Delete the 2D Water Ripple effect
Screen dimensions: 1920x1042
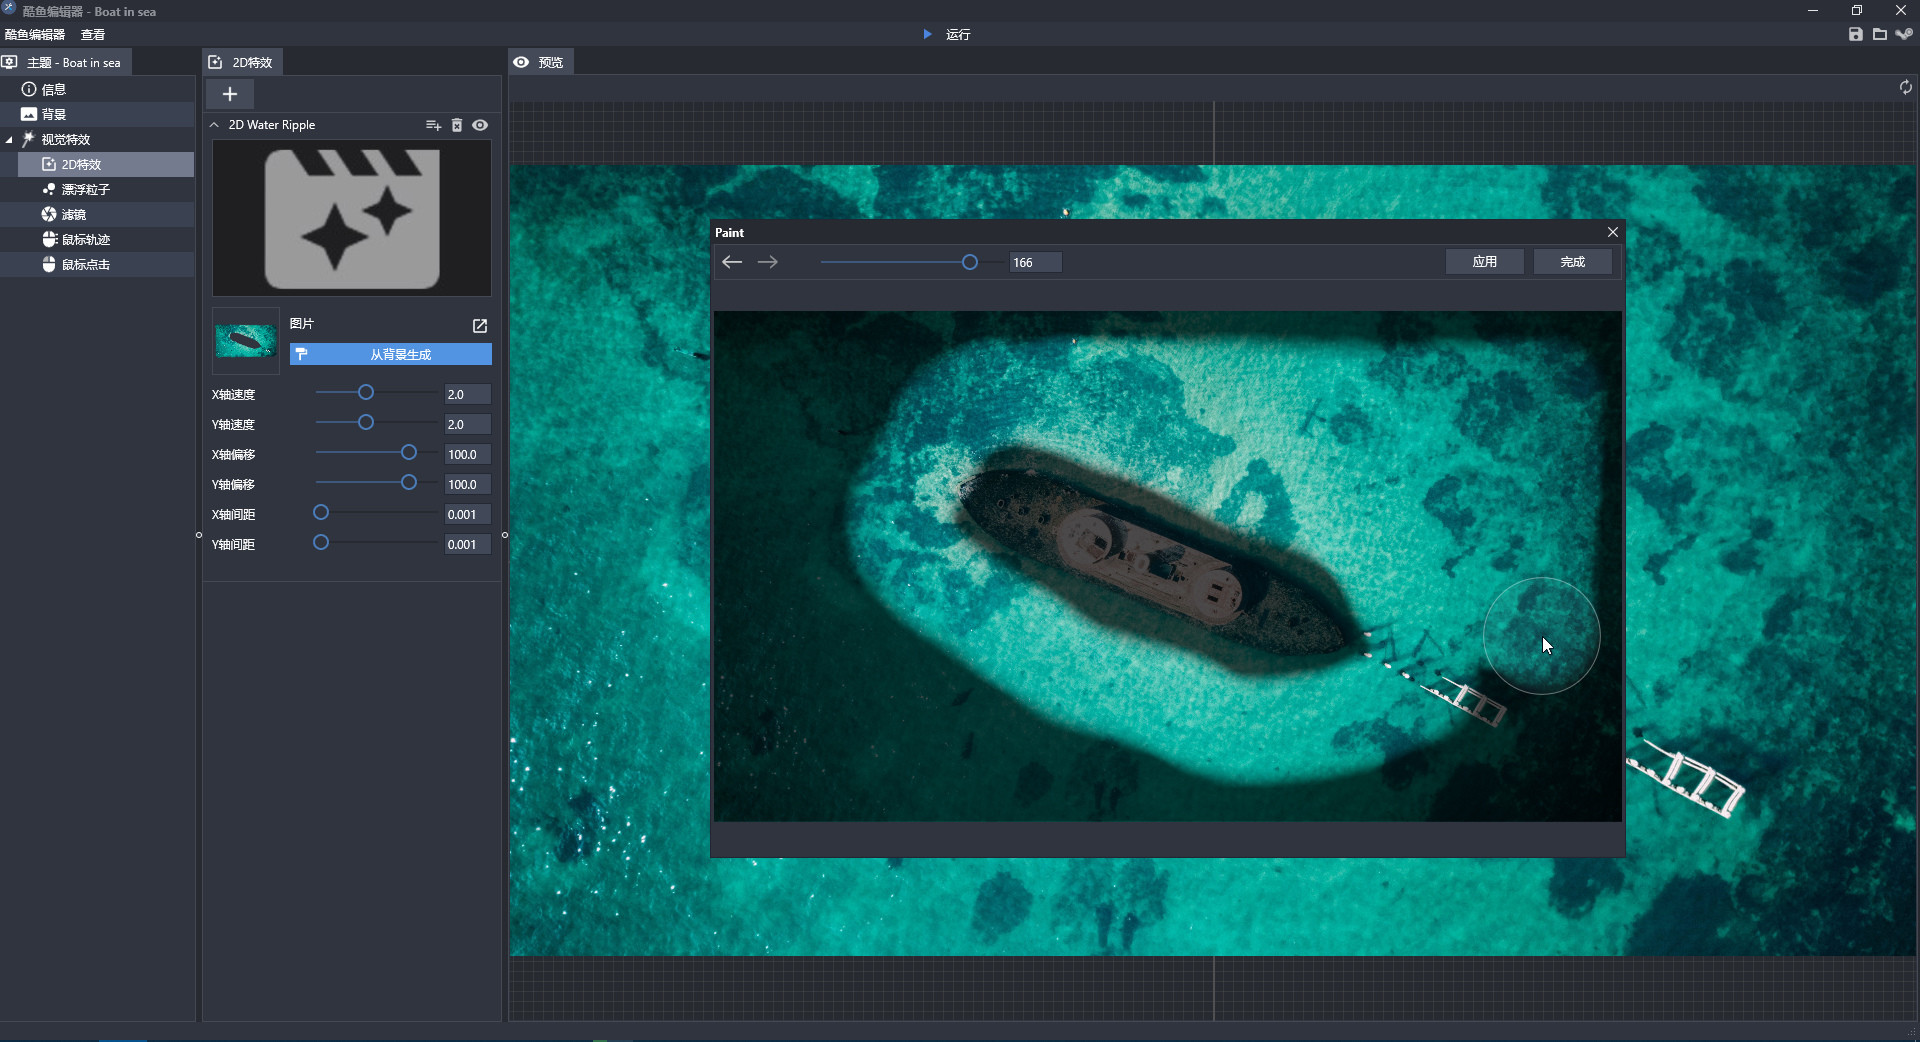(x=457, y=125)
